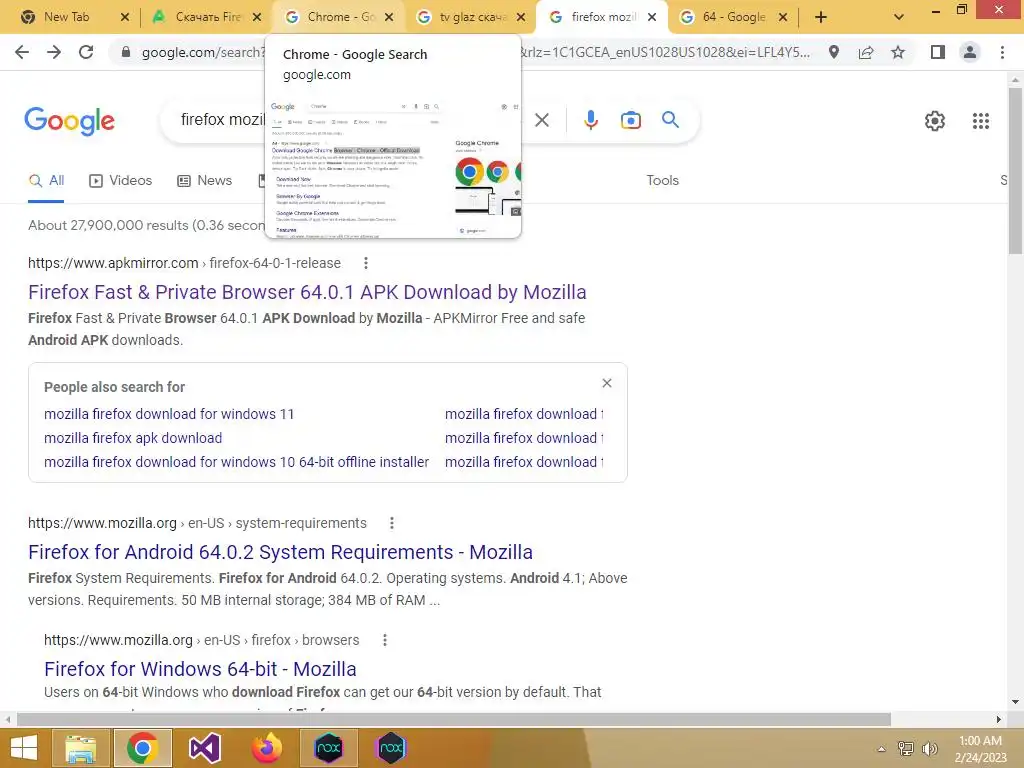Screen dimensions: 1024x768
Task: Open the volume control in the tray
Action: pyautogui.click(x=929, y=749)
